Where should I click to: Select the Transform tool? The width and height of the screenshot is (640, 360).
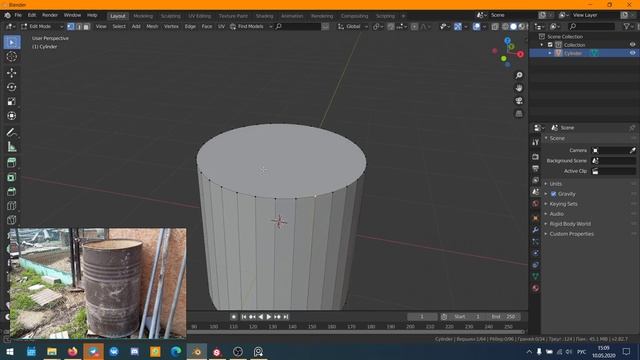[11, 116]
